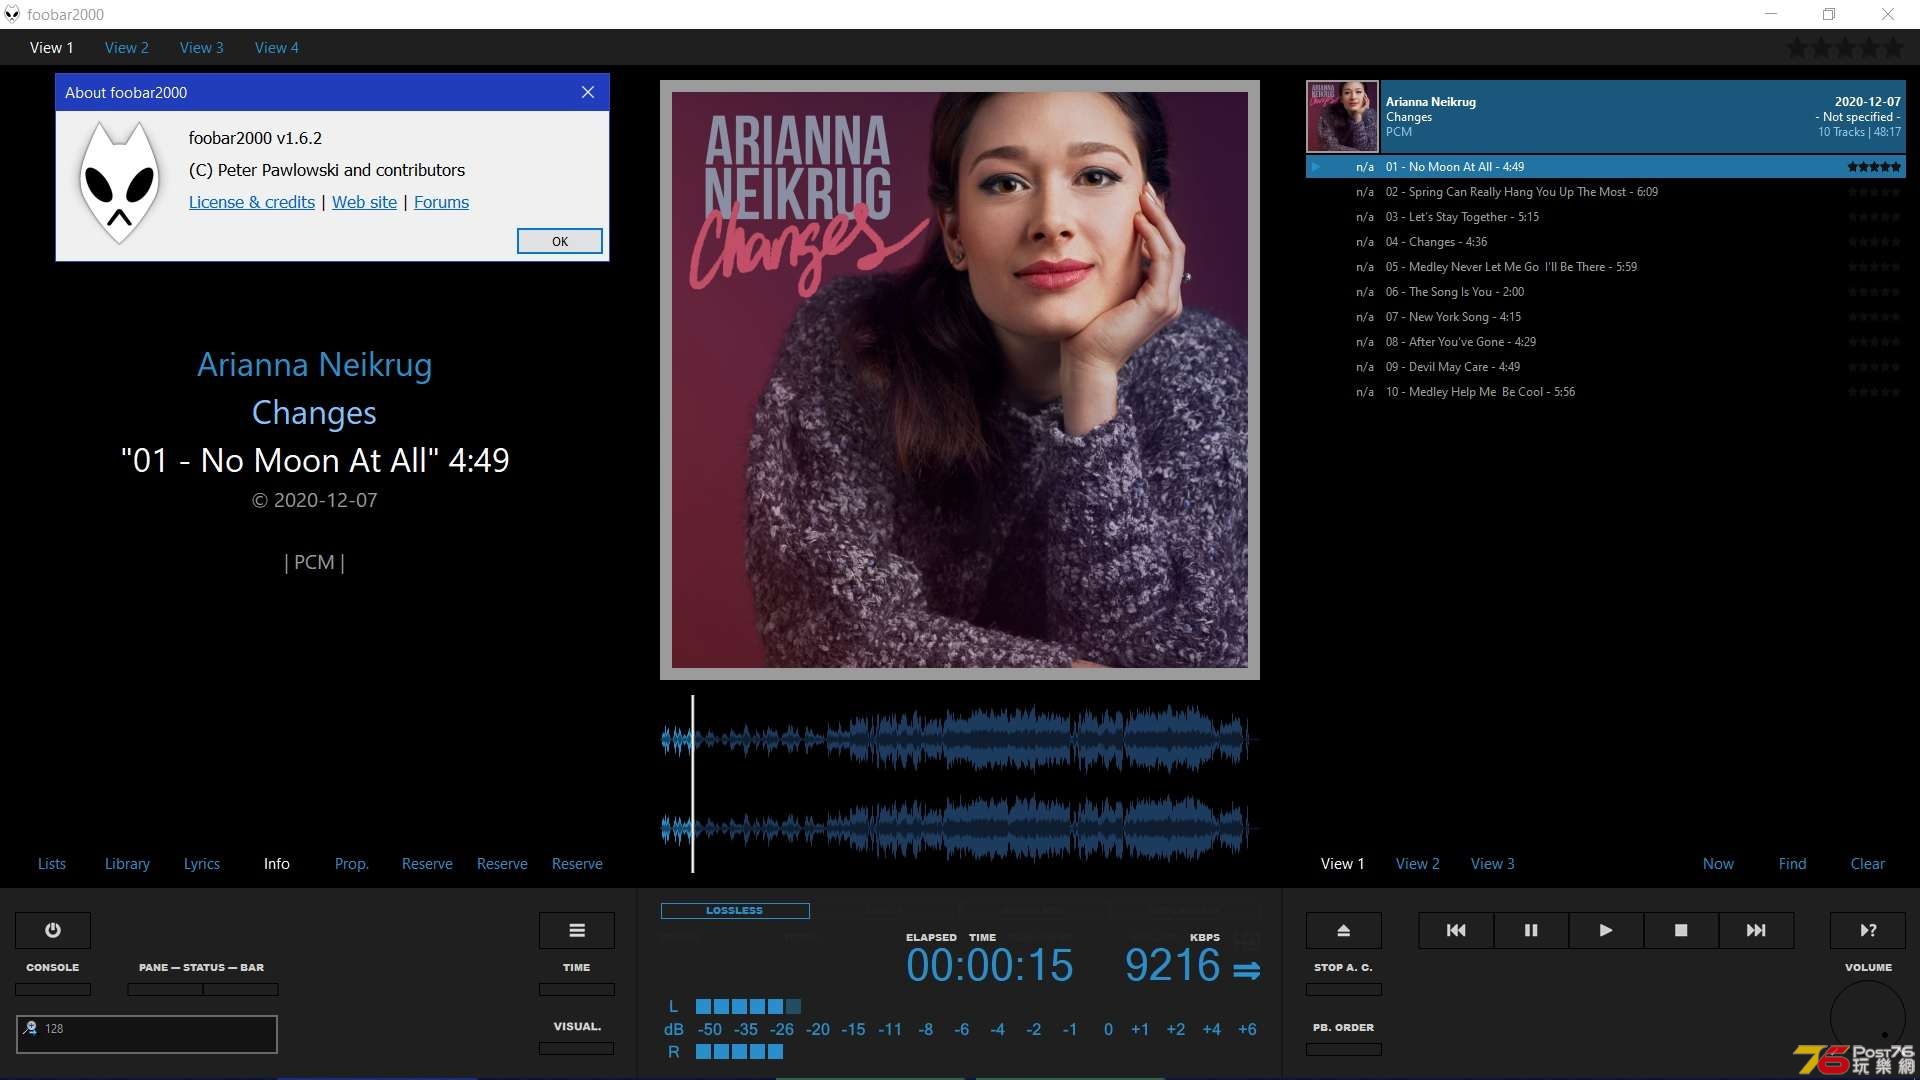Viewport: 1920px width, 1080px height.
Task: Click into the search field showing 128
Action: tap(147, 1034)
